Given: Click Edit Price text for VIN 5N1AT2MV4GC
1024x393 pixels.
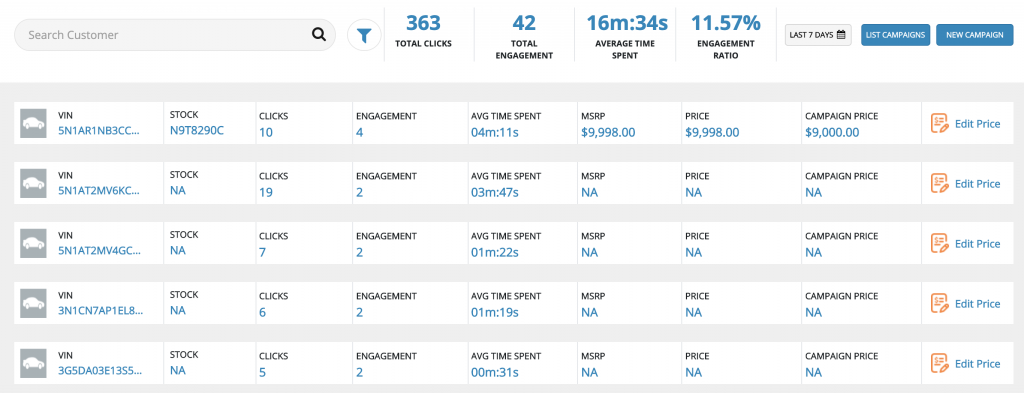Looking at the screenshot, I should pyautogui.click(x=977, y=244).
